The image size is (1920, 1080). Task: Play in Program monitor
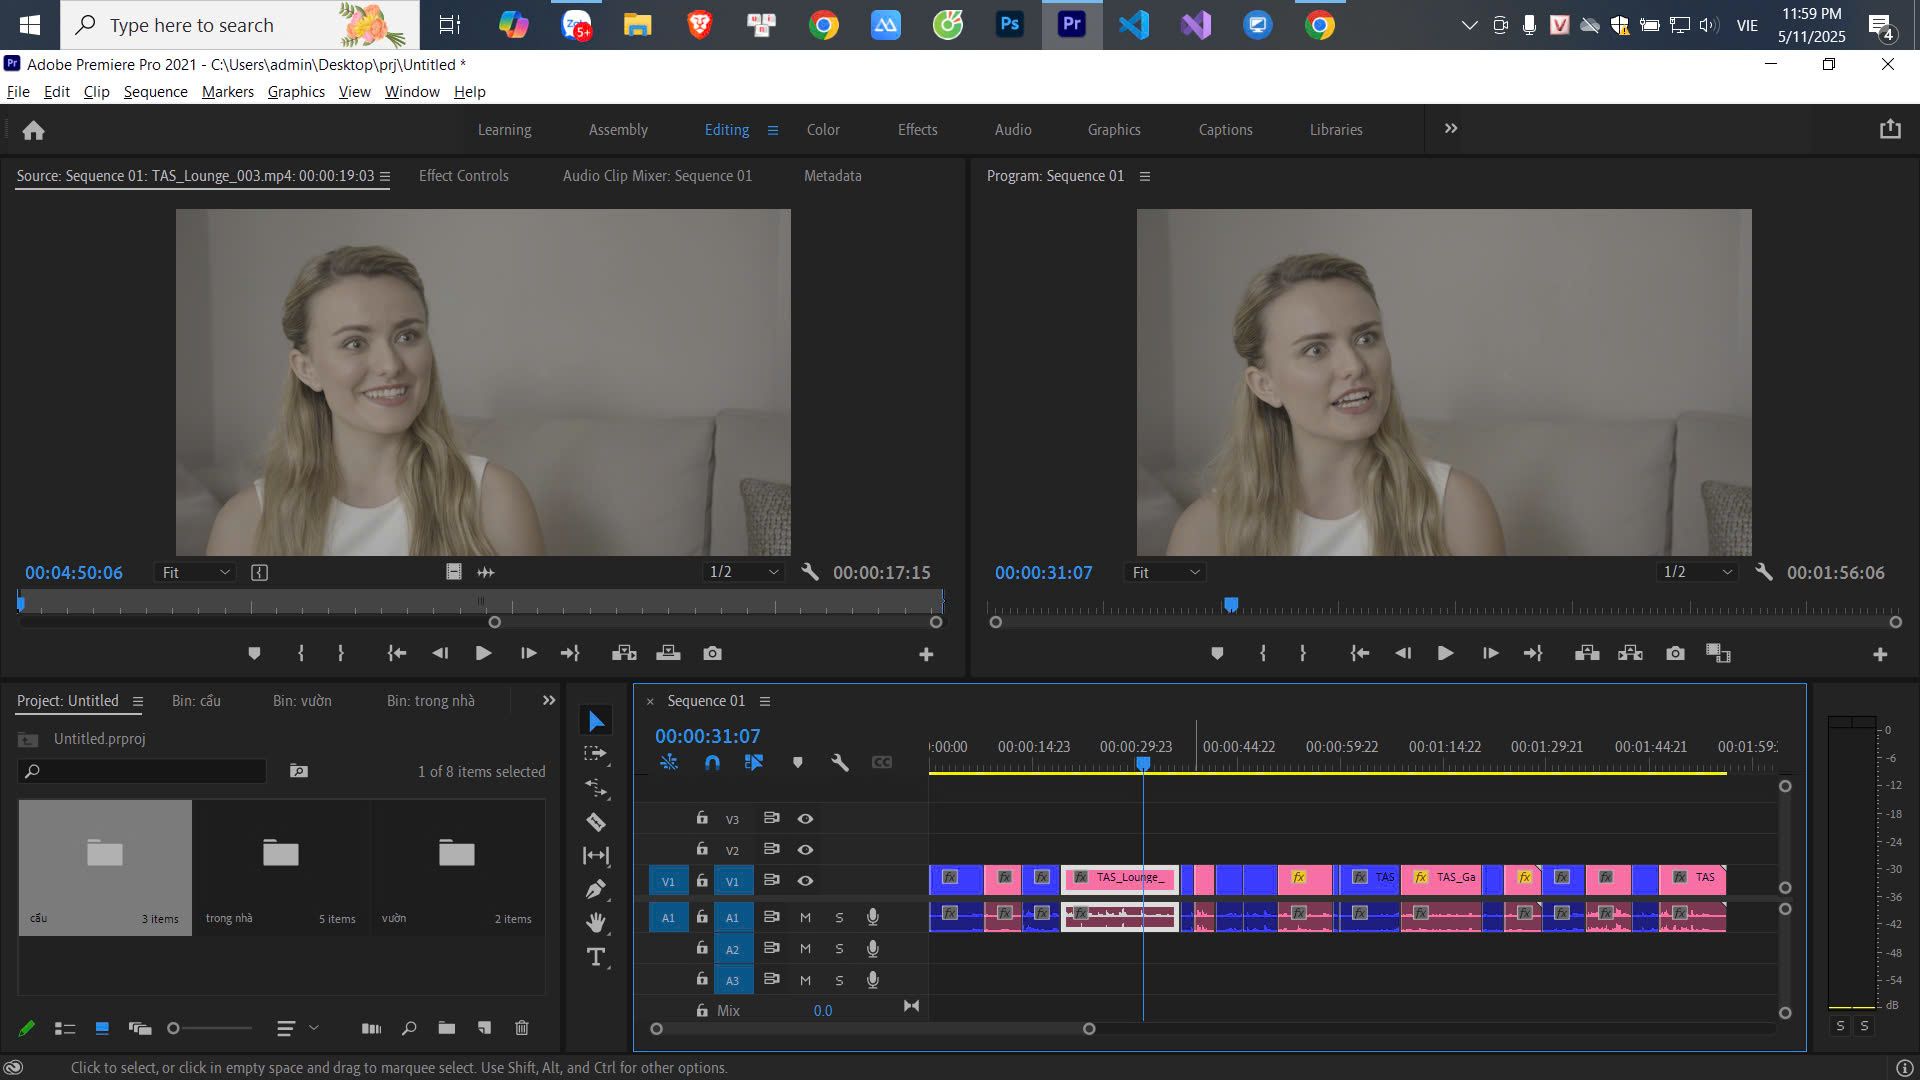pyautogui.click(x=1445, y=653)
